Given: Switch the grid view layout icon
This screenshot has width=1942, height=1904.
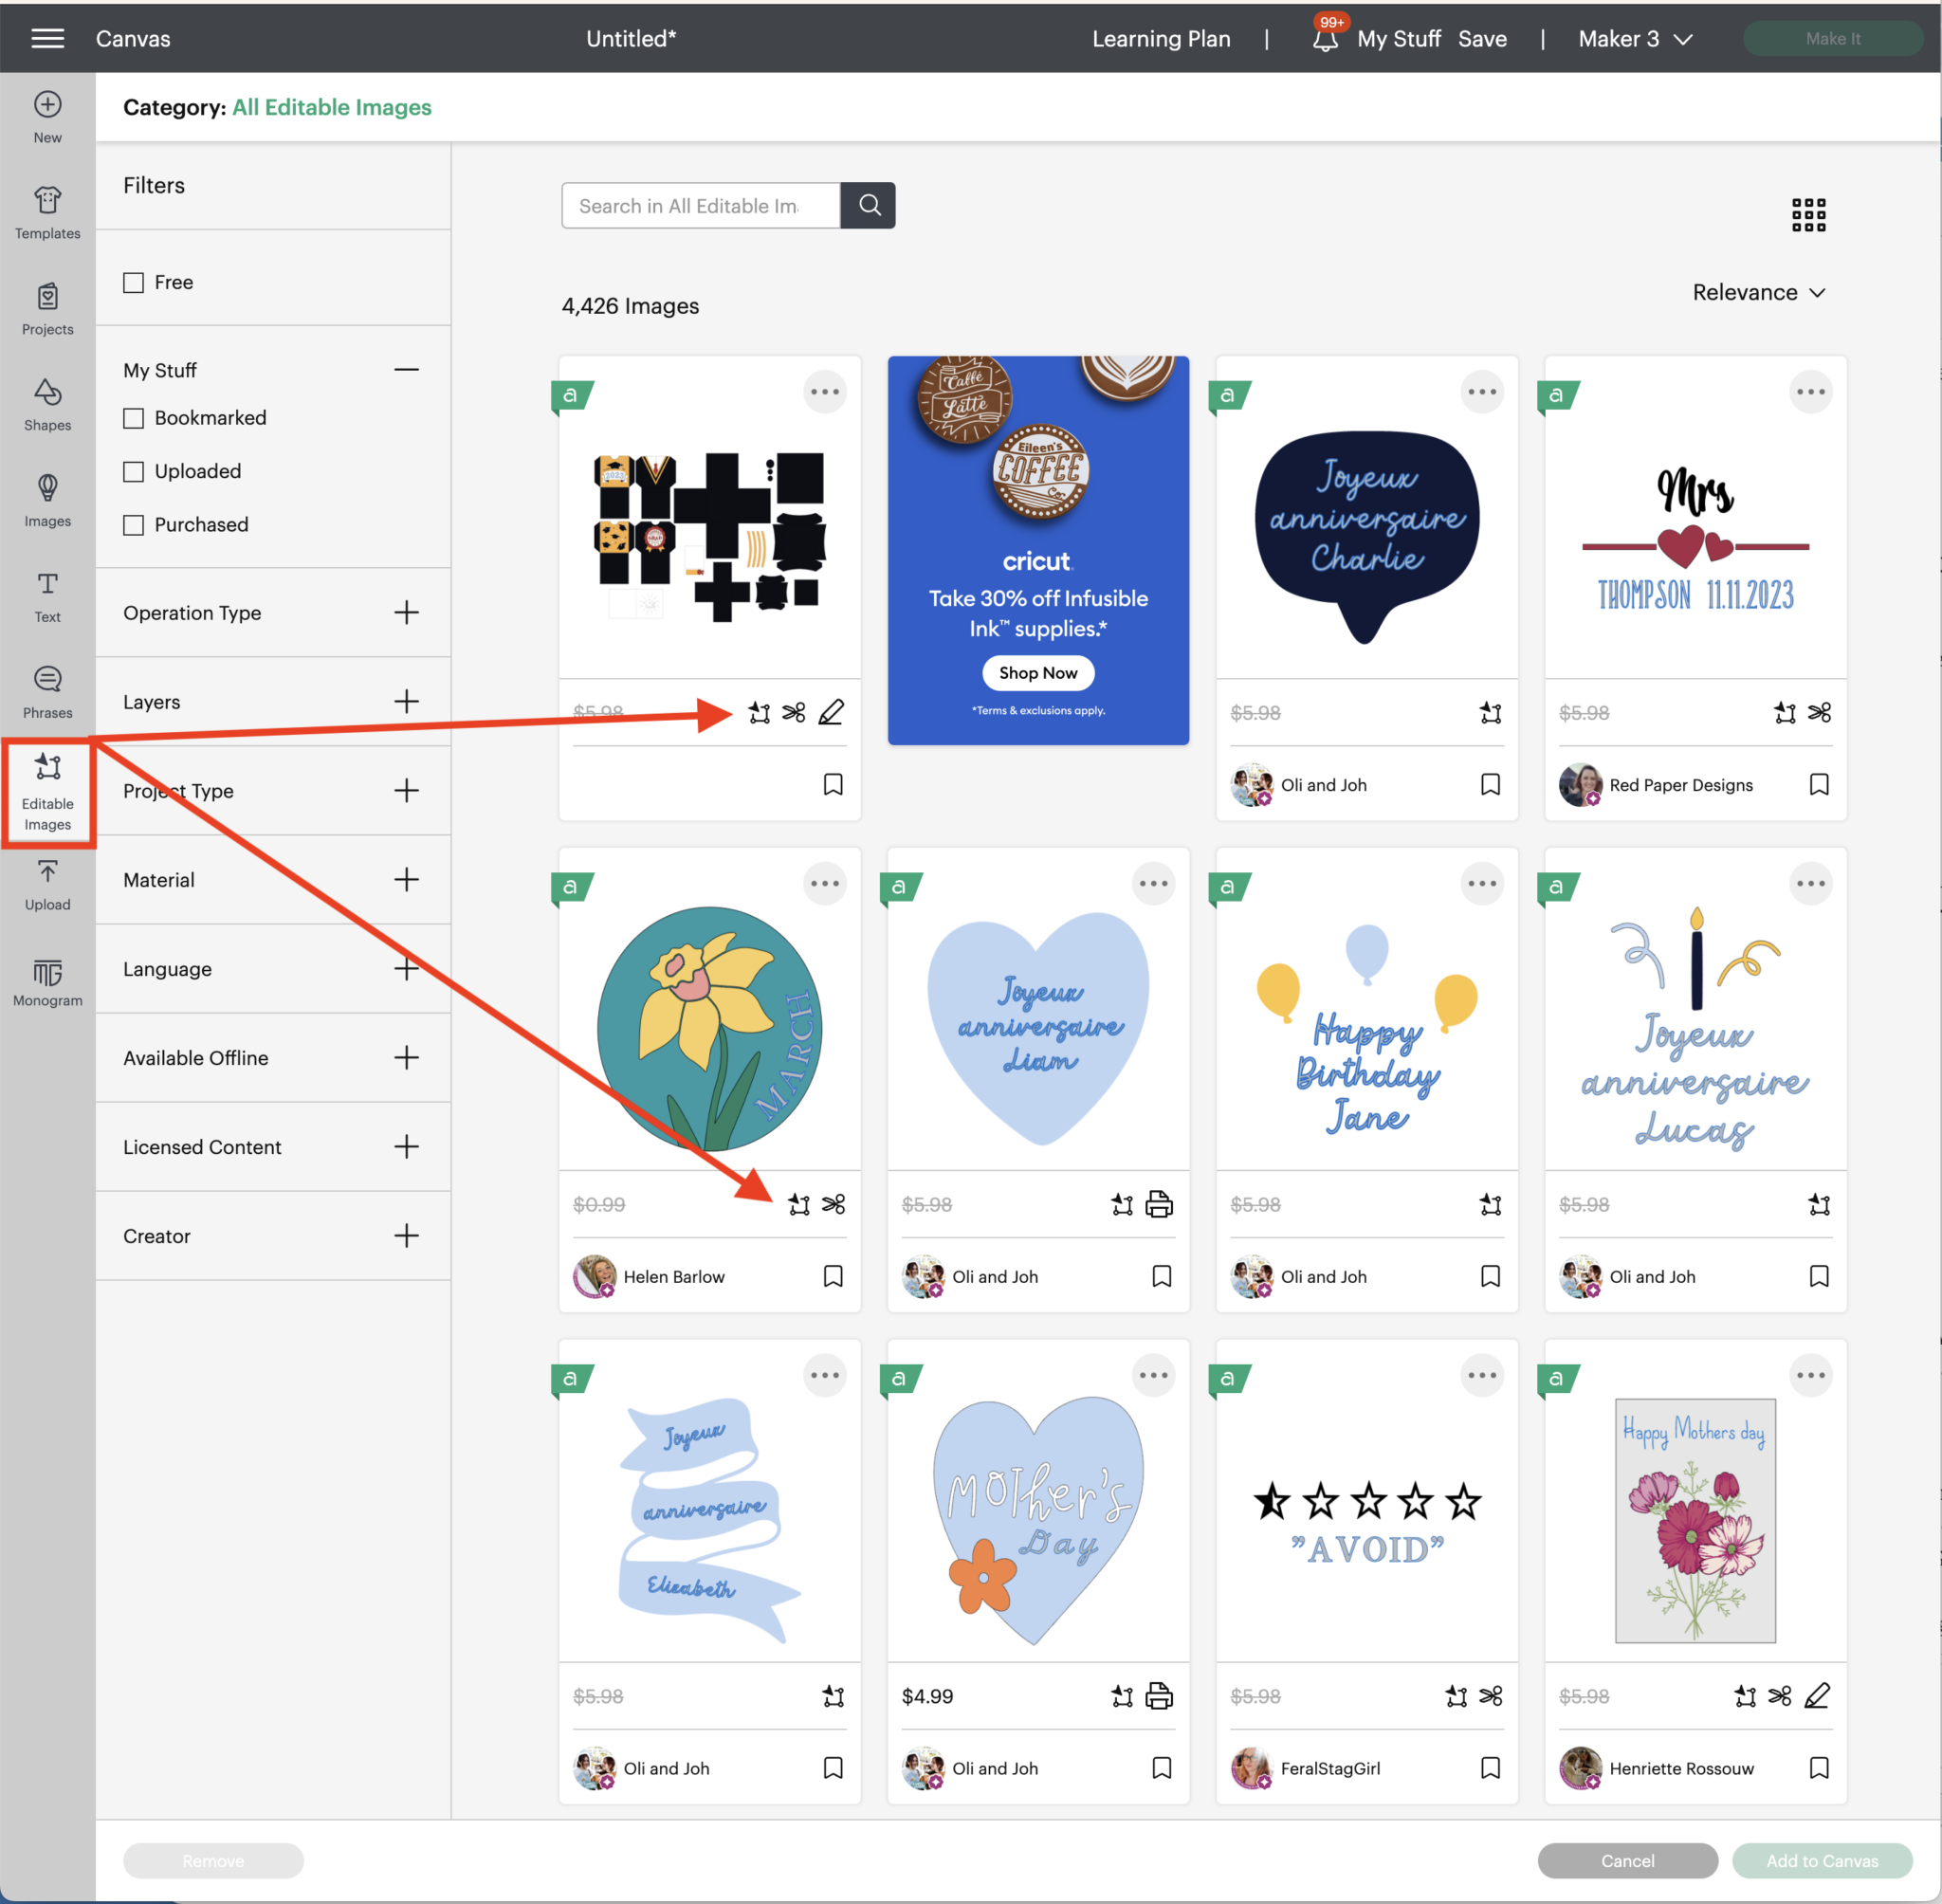Looking at the screenshot, I should coord(1807,214).
